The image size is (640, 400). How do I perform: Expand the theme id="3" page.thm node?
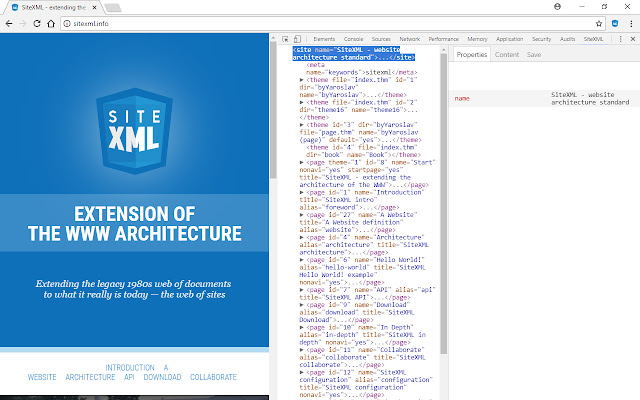pos(302,125)
